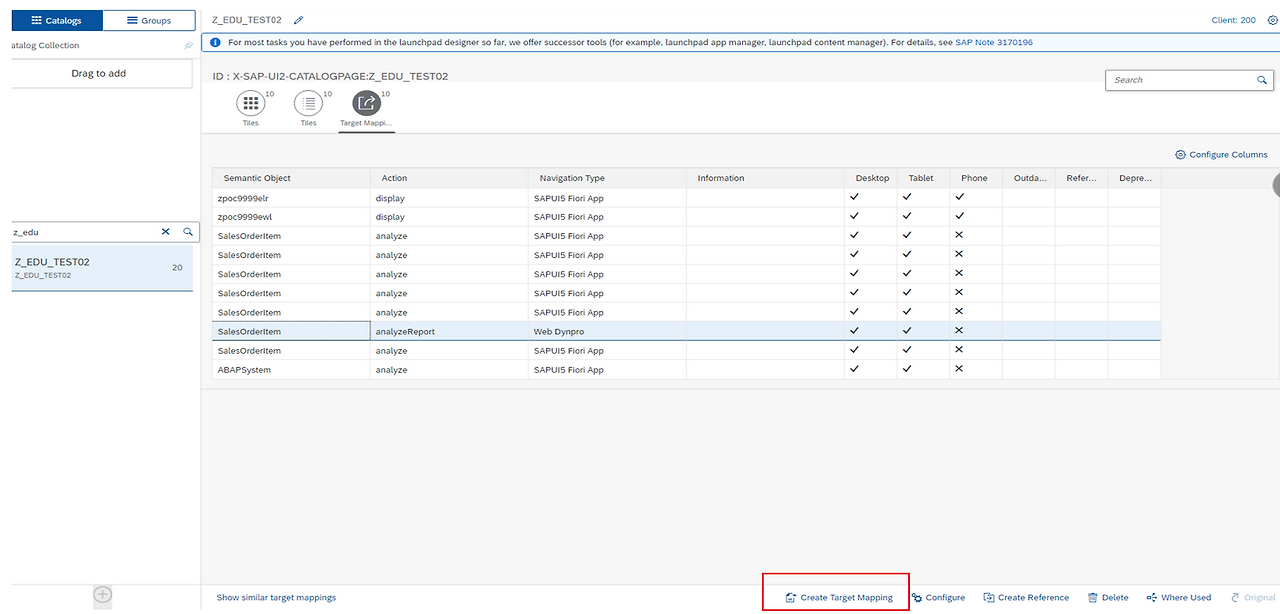The width and height of the screenshot is (1280, 614).
Task: Click Create Reference button
Action: tap(1026, 598)
